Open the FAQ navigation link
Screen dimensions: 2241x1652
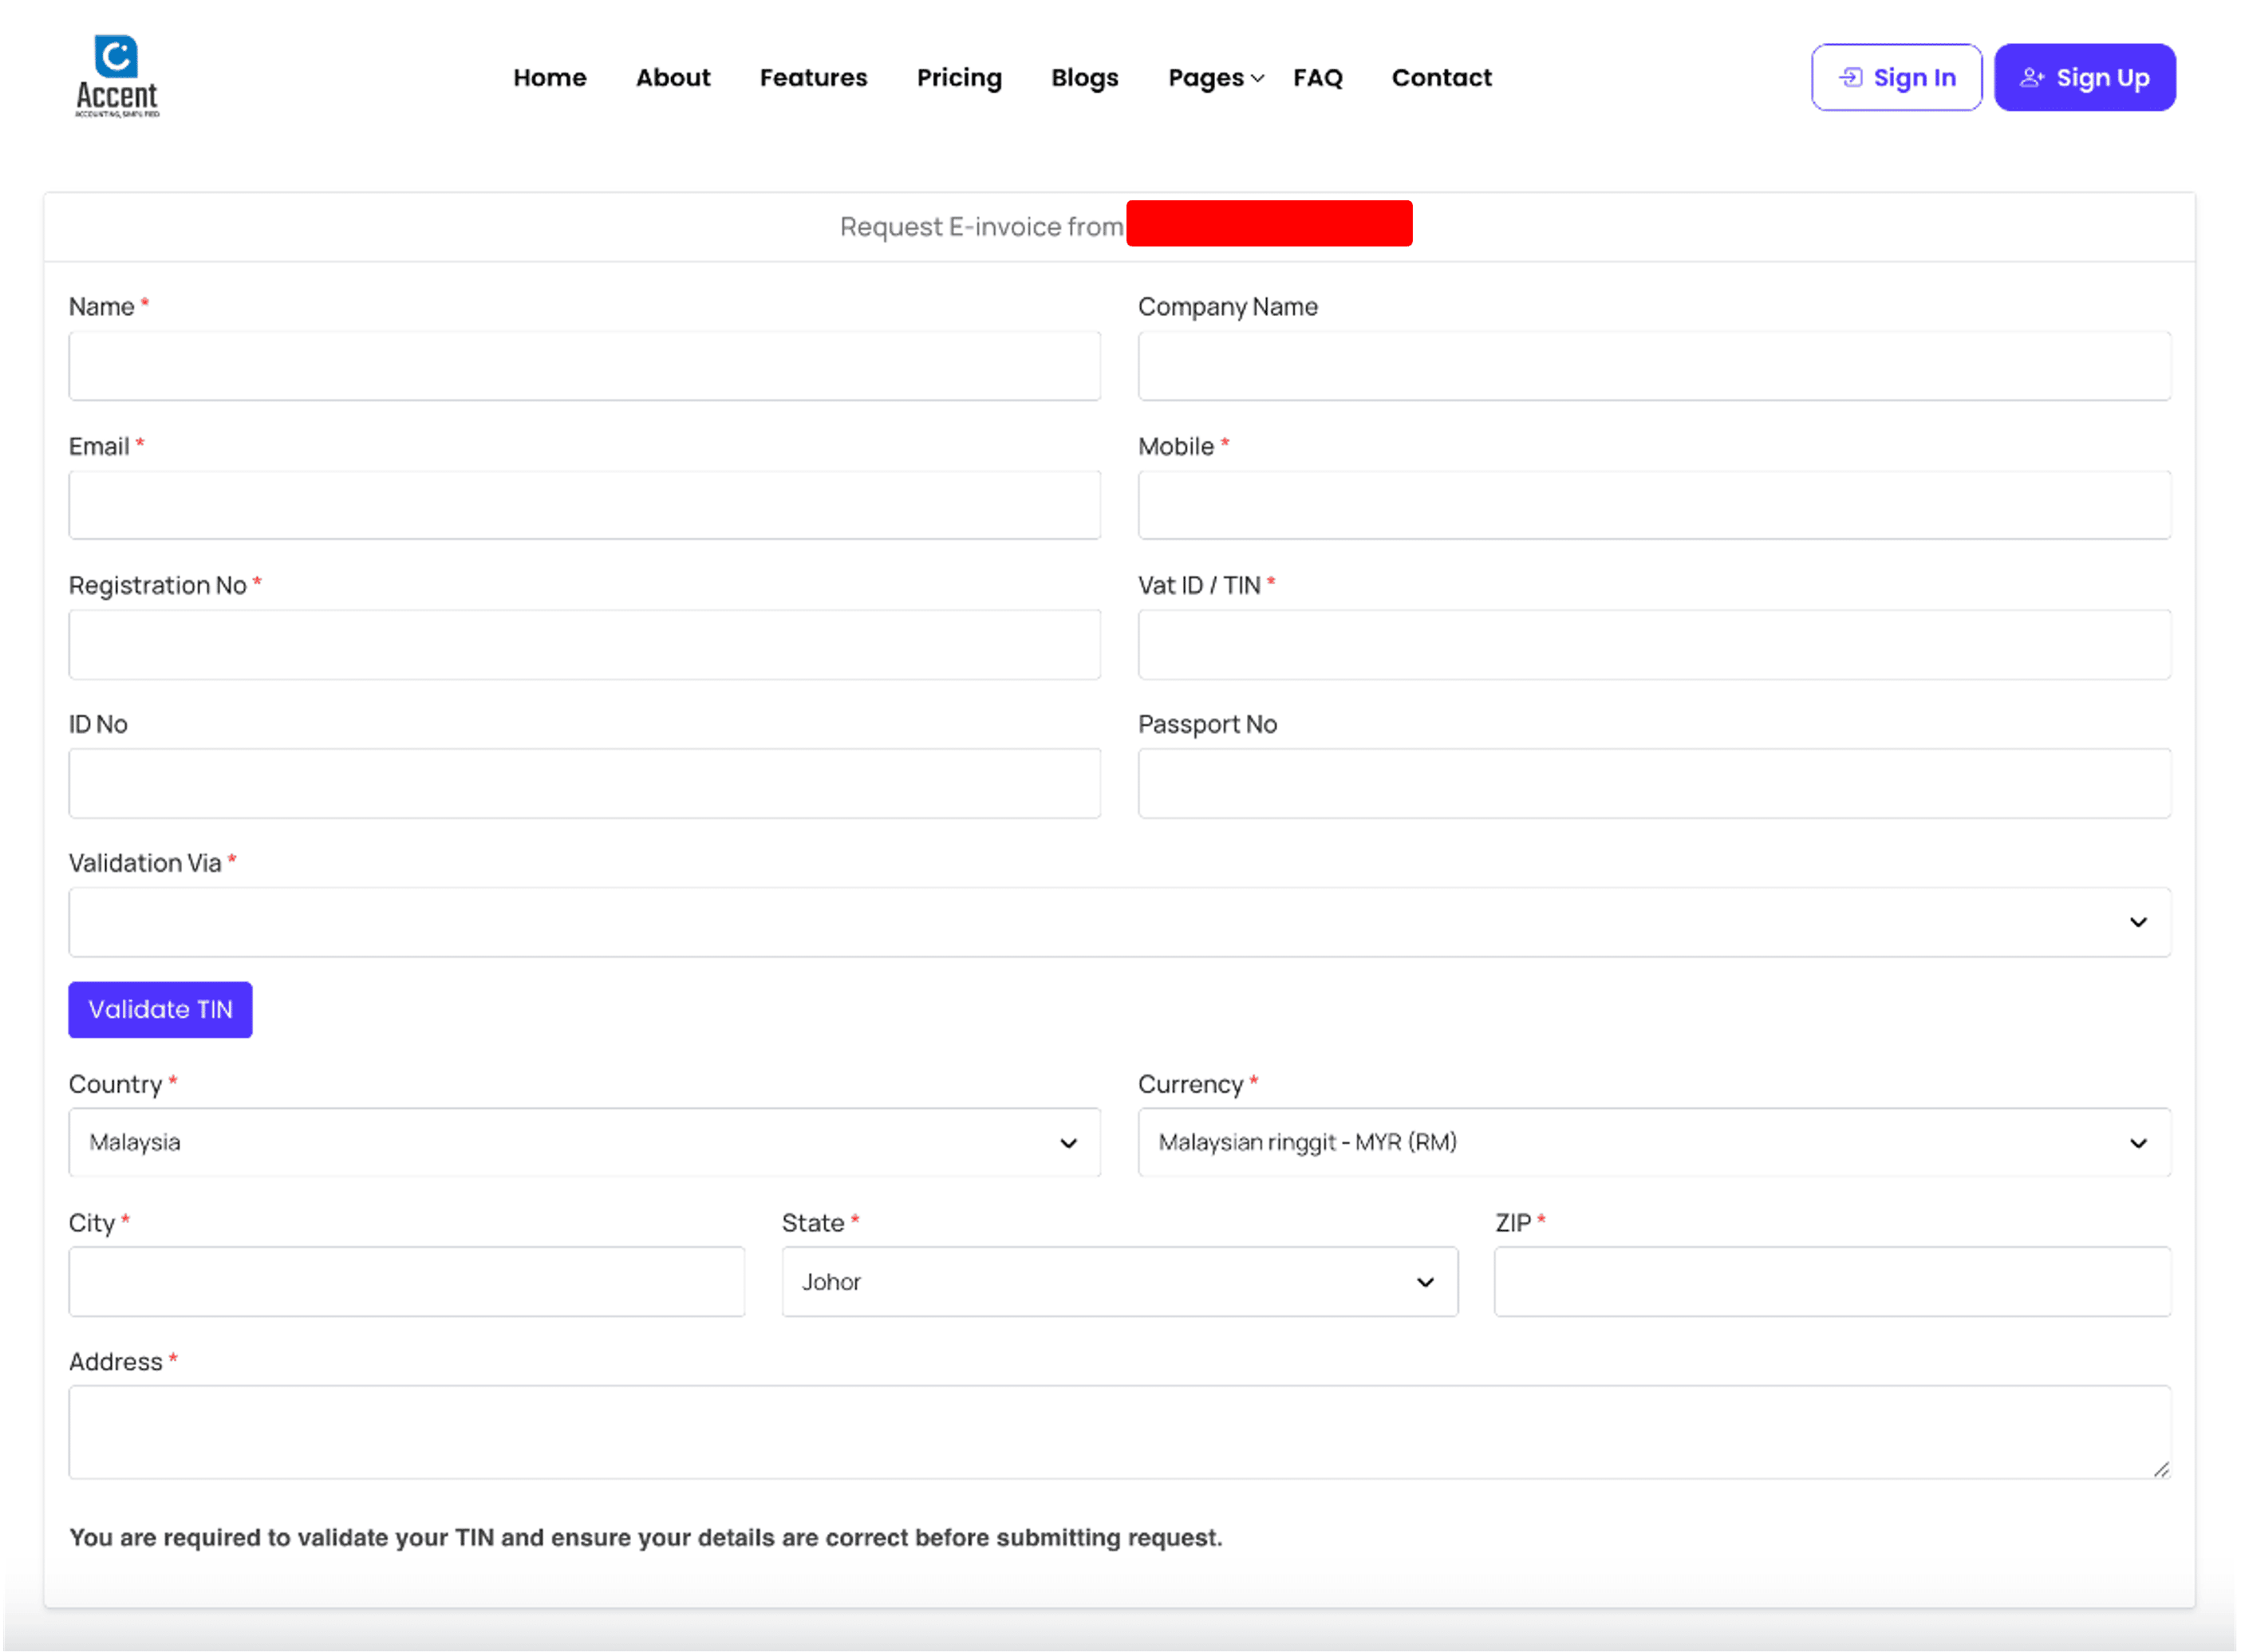coord(1317,78)
